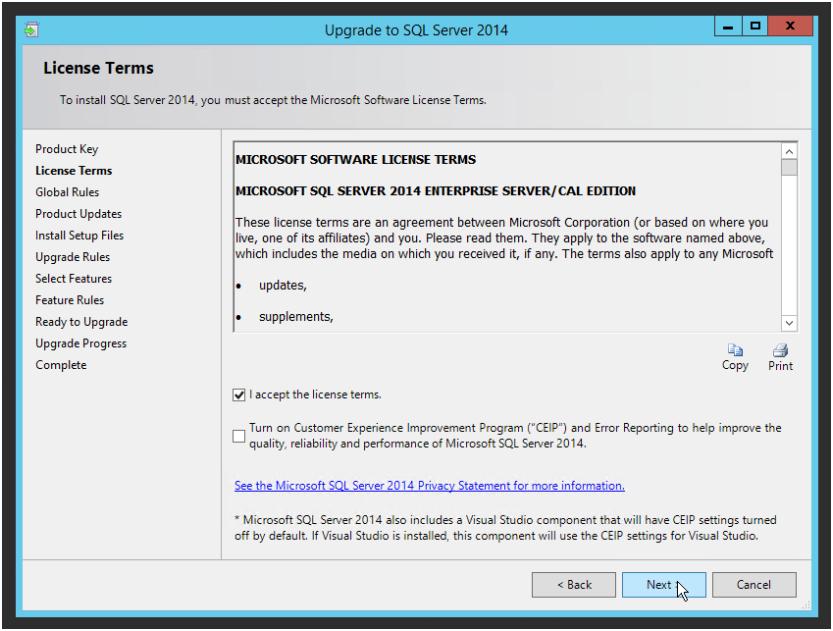Cancel the SQL Server upgrade setup
Viewport: 833px width, 631px height.
(x=754, y=585)
